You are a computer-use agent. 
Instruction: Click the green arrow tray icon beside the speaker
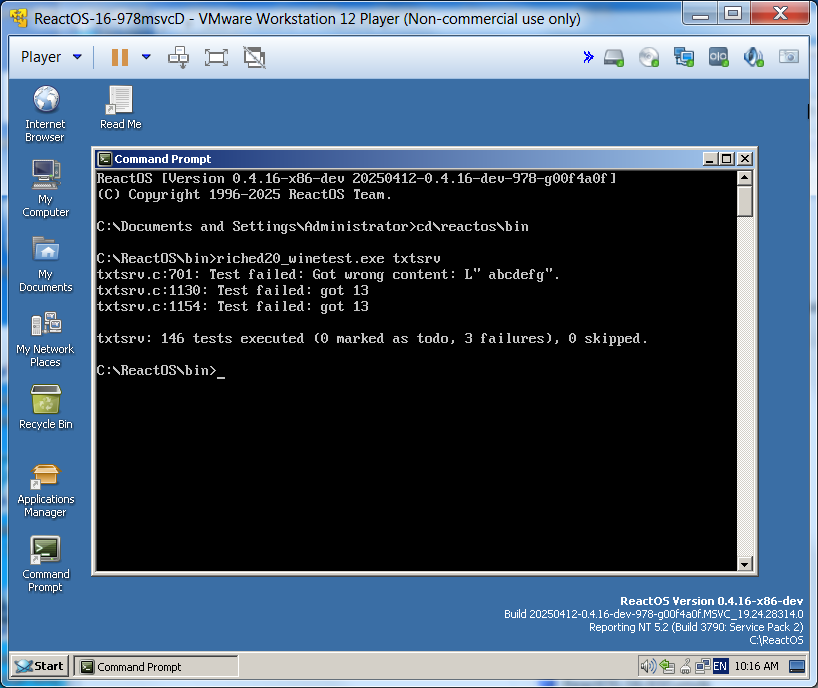667,666
